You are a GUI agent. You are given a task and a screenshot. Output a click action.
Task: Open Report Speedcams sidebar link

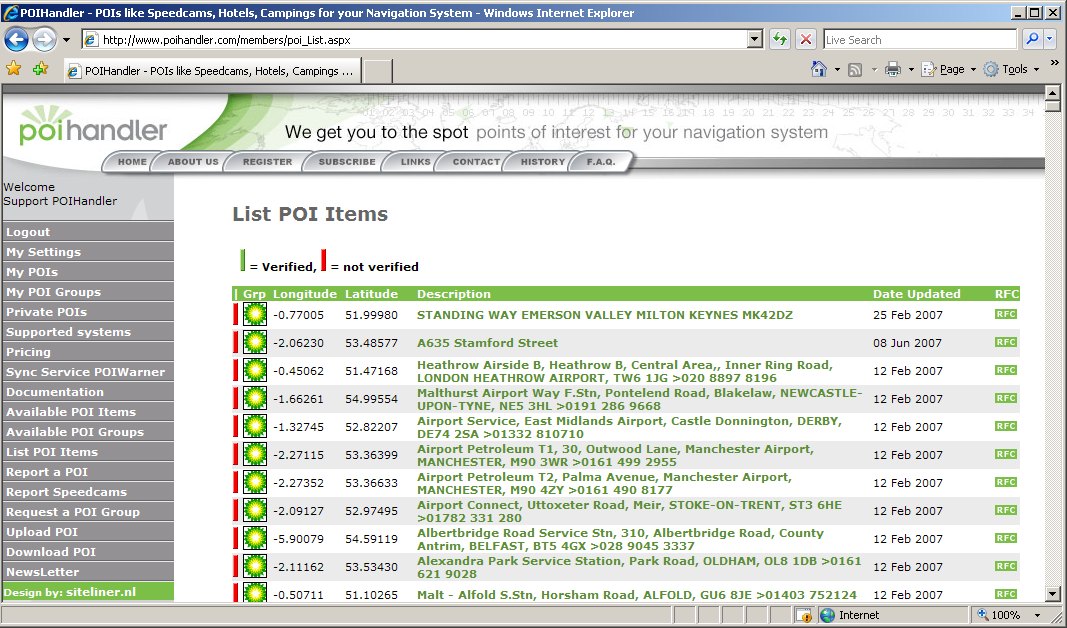pyautogui.click(x=66, y=492)
